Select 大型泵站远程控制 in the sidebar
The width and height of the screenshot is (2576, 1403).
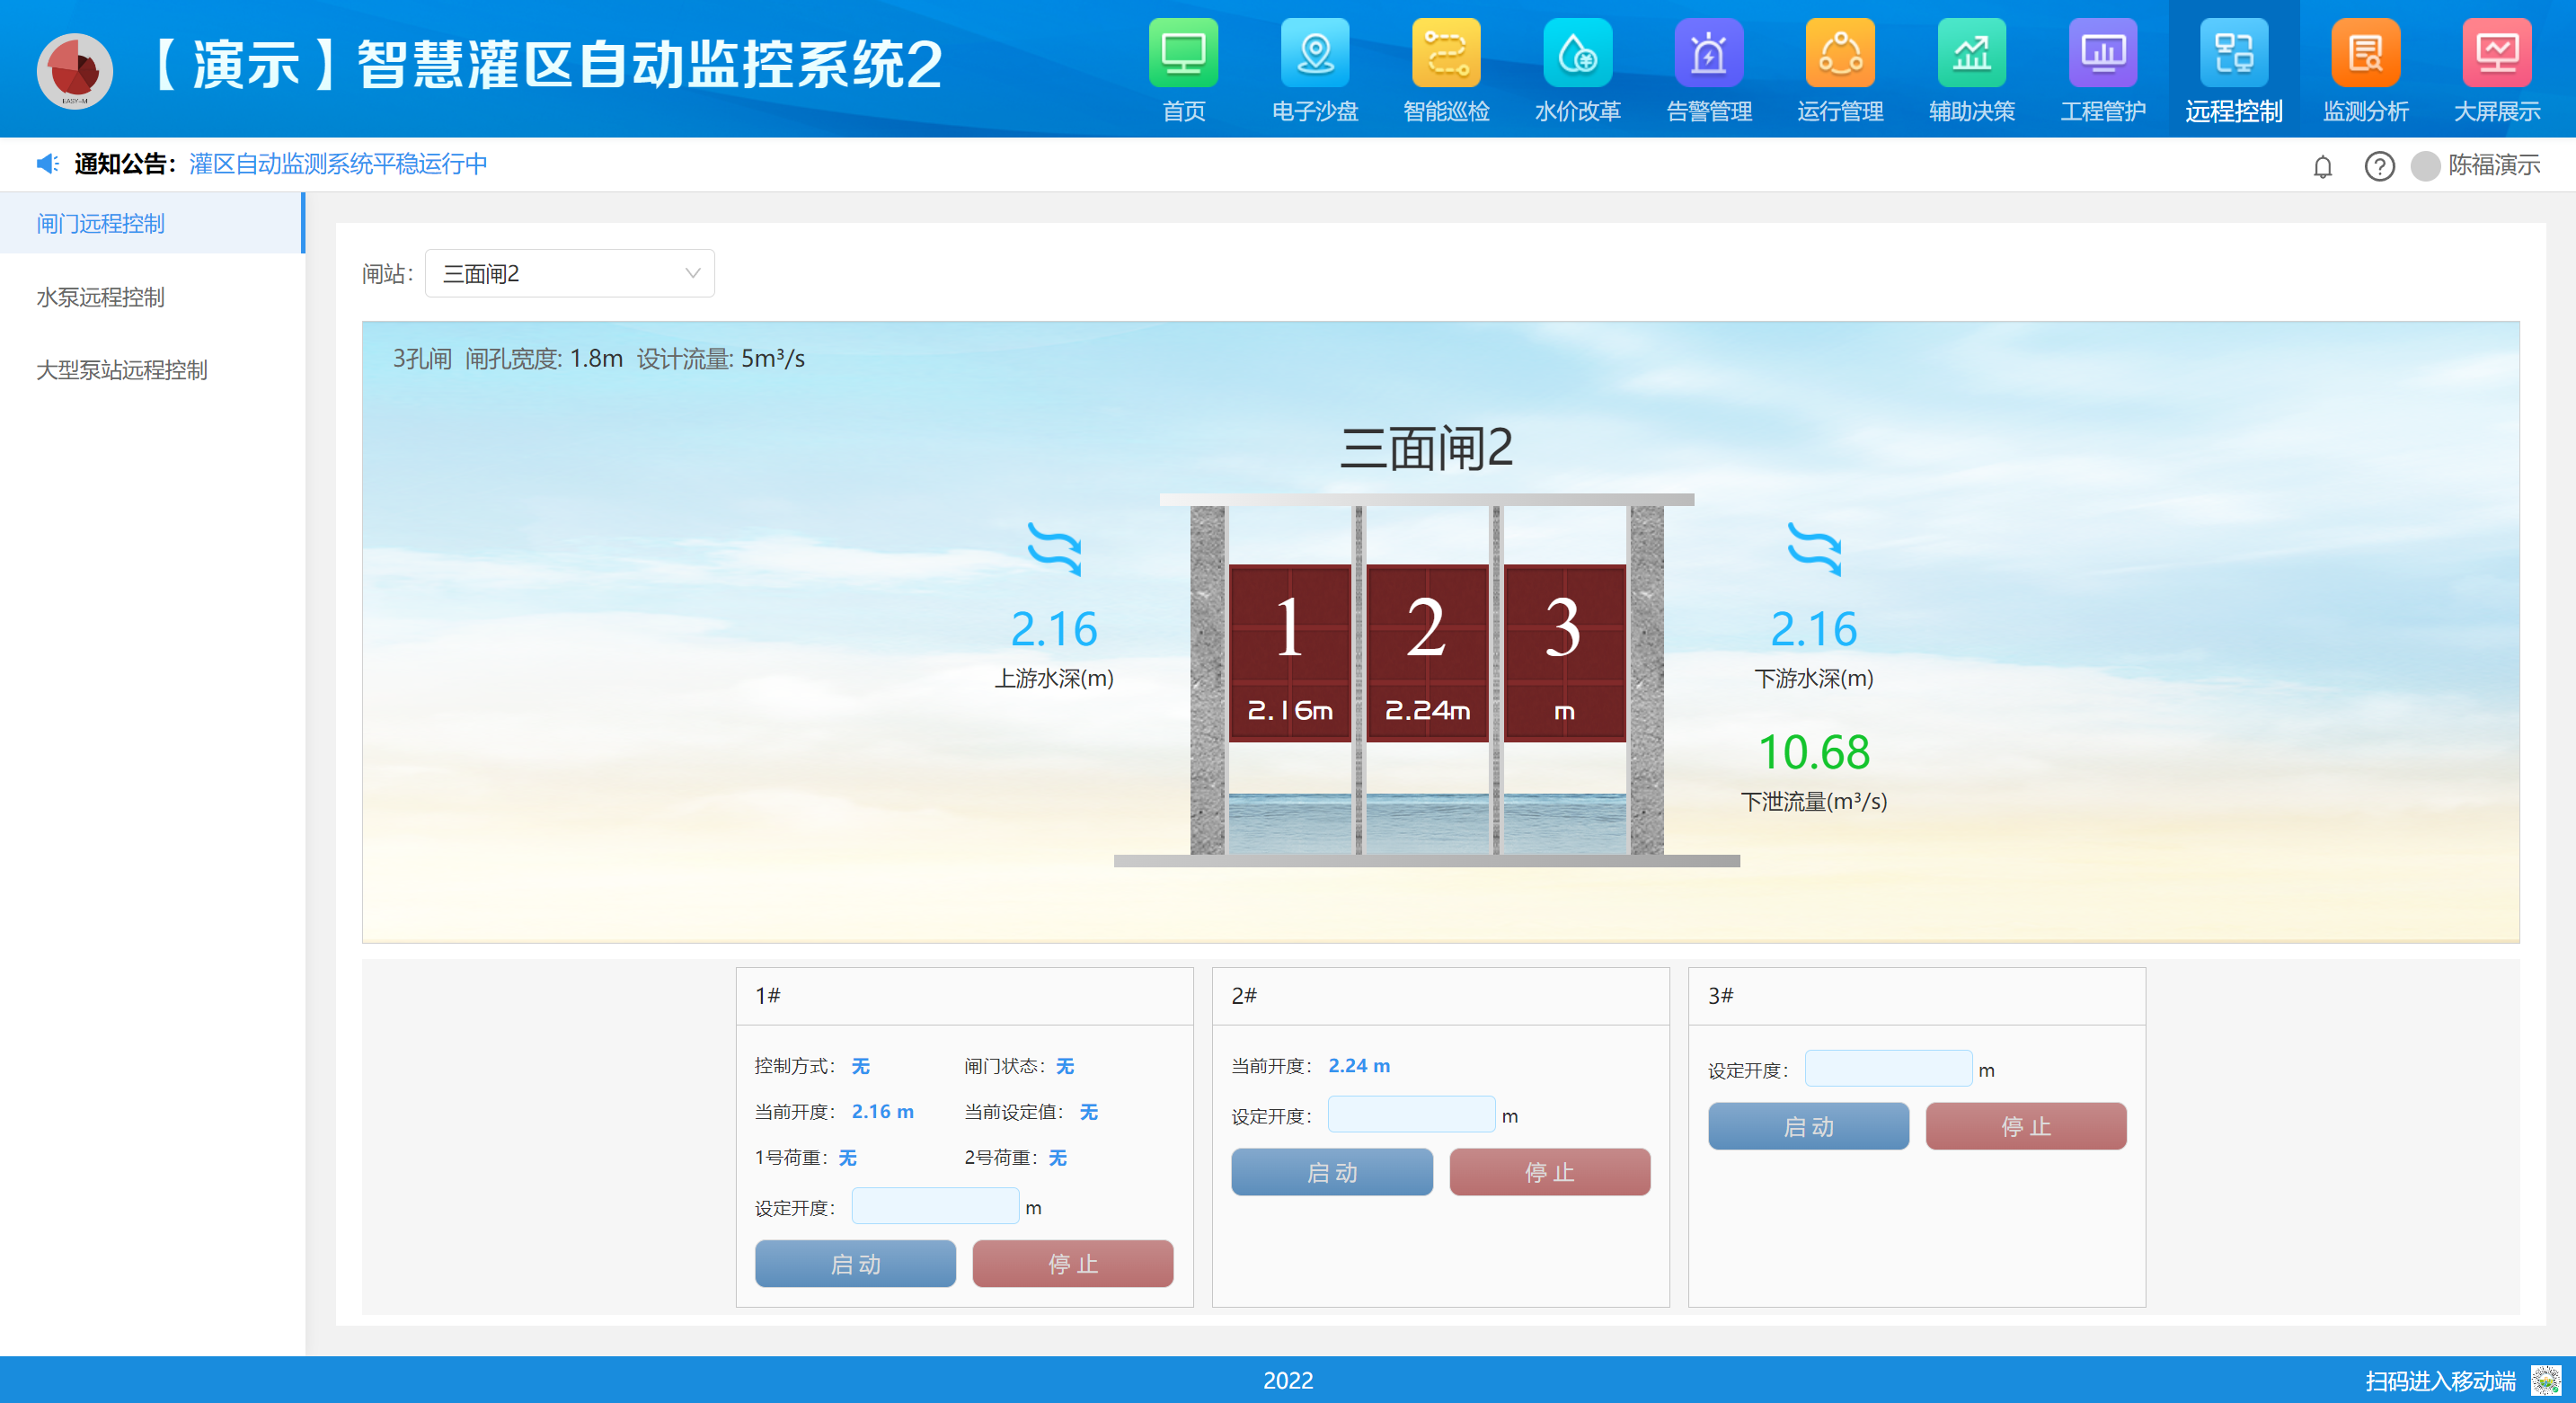151,370
